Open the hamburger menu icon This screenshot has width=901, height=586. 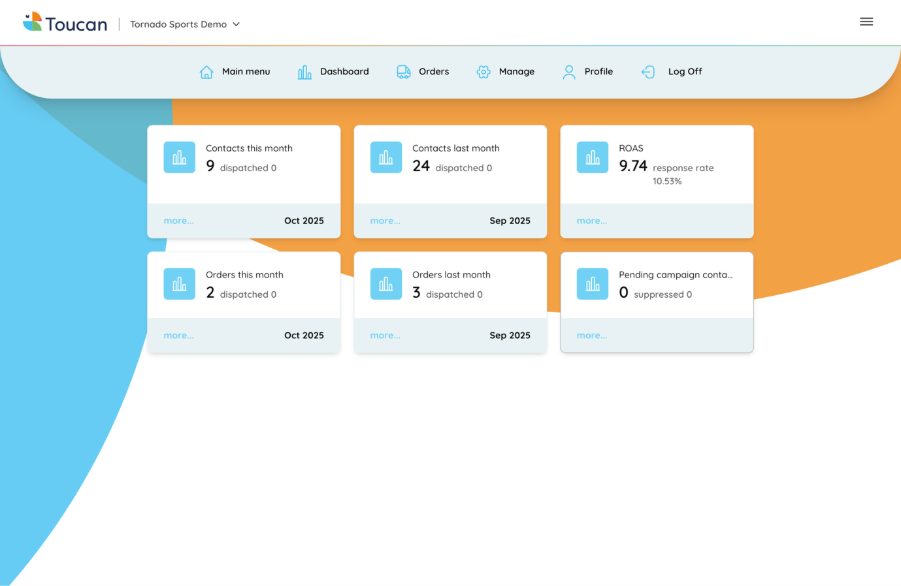[x=866, y=22]
